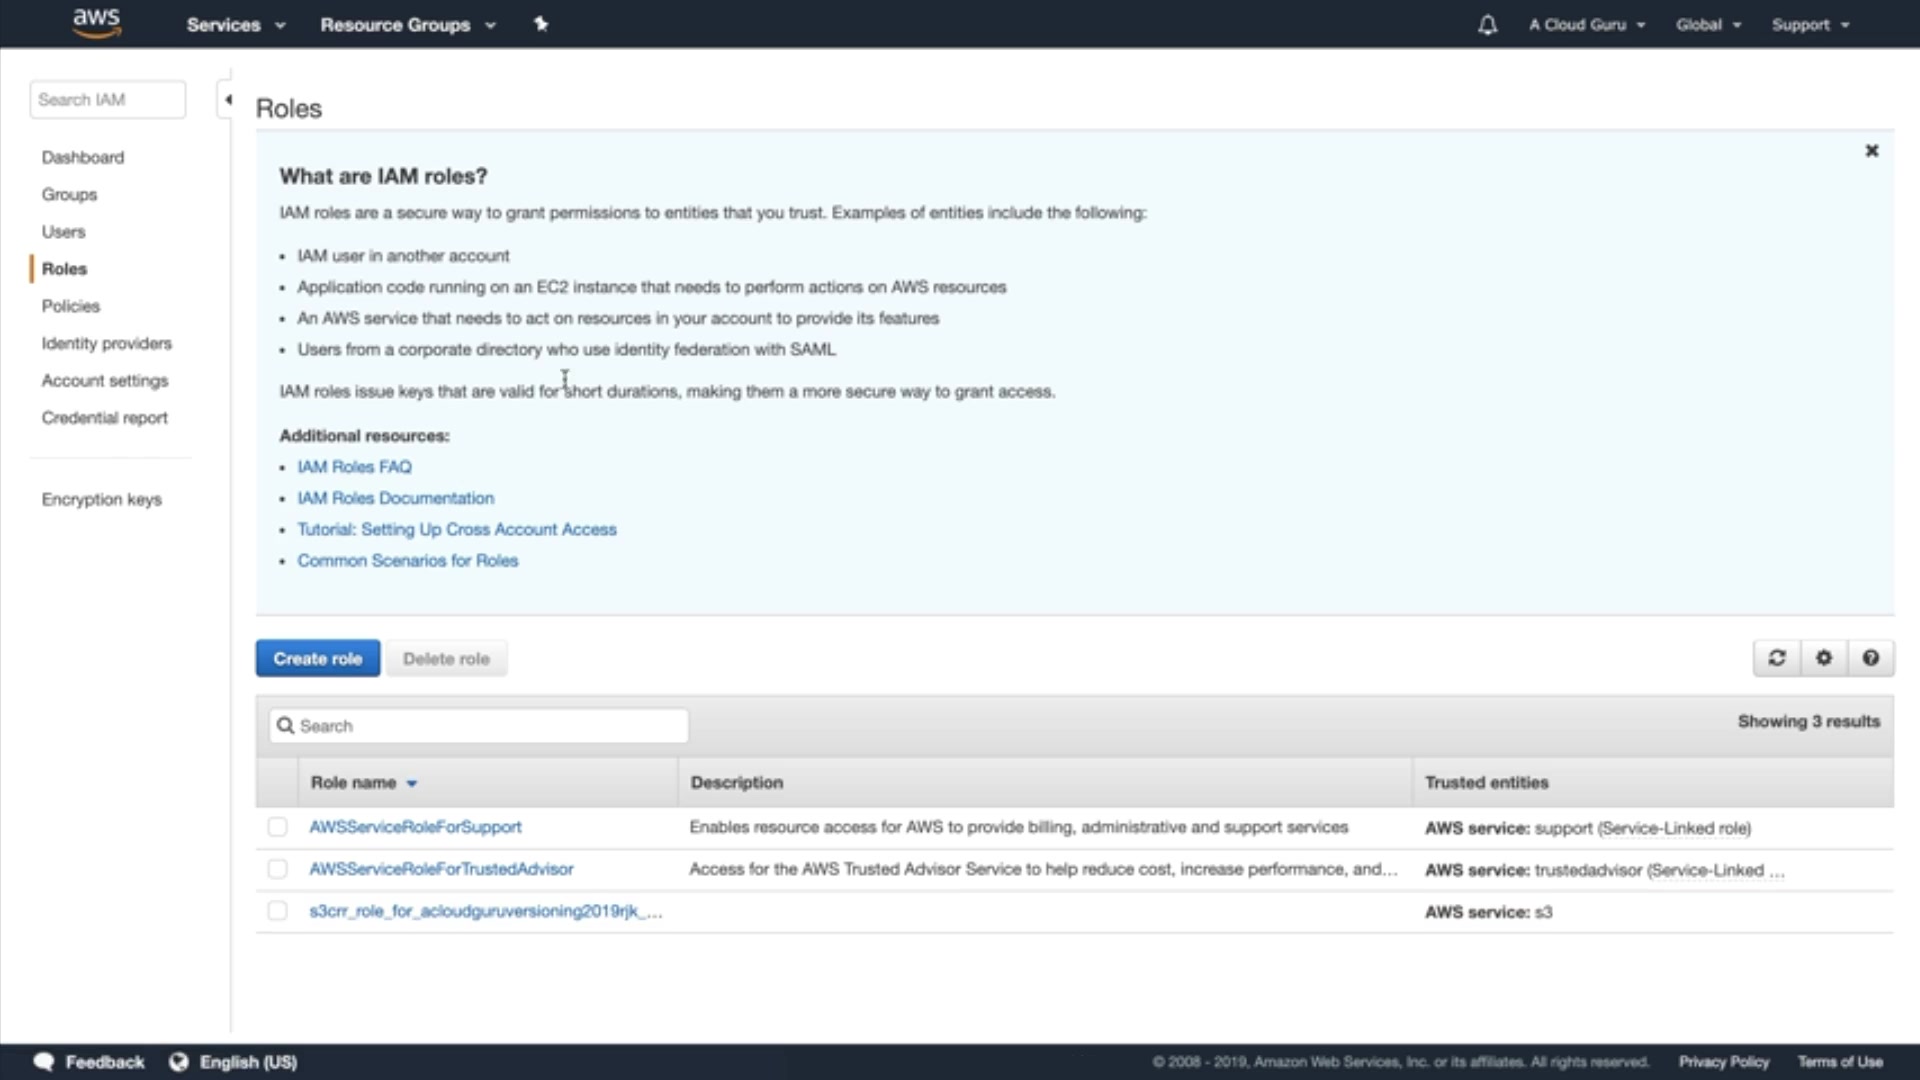Tick the s3crr_role_for_acloudguruversioning checkbox
This screenshot has width=1920, height=1080.
pyautogui.click(x=277, y=911)
